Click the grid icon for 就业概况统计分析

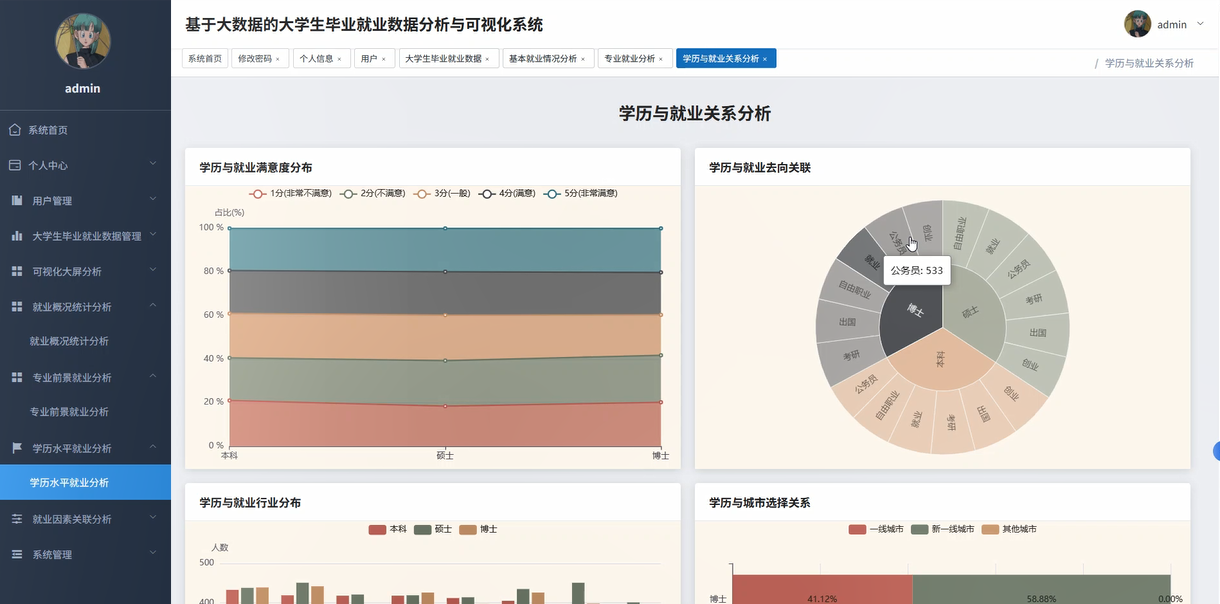(x=17, y=307)
